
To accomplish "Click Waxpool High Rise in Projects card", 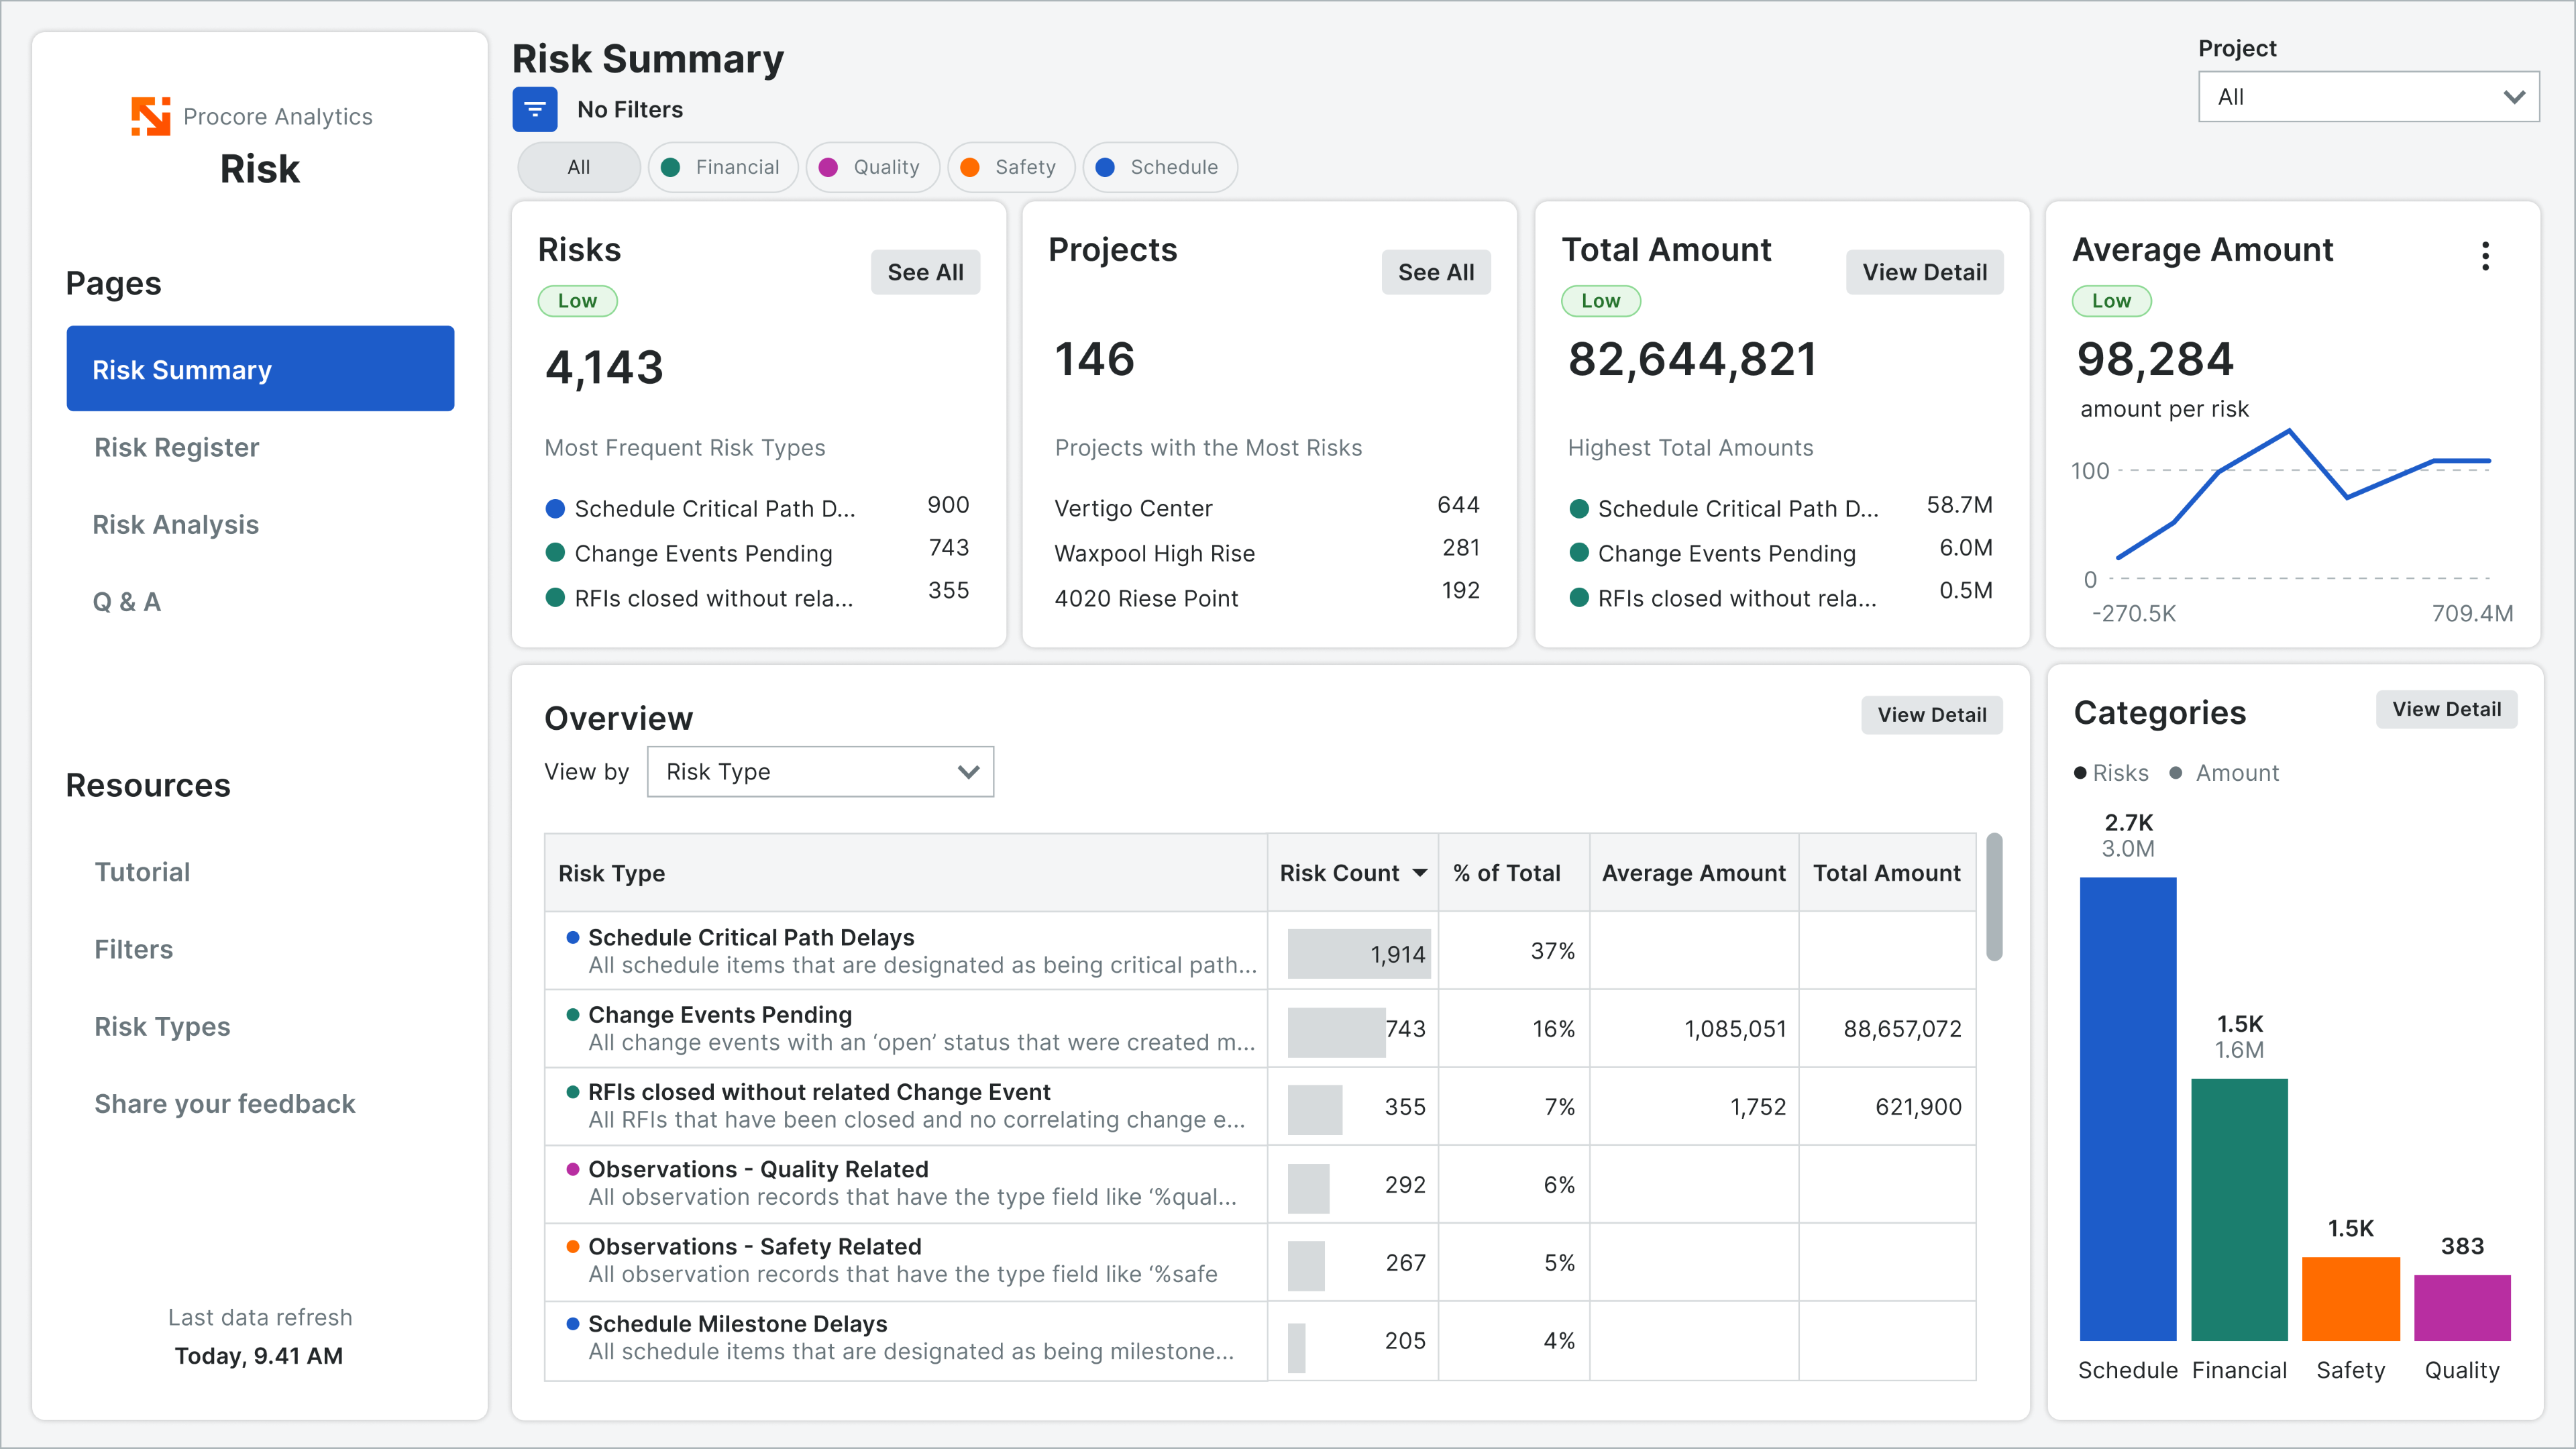I will pos(1154,554).
